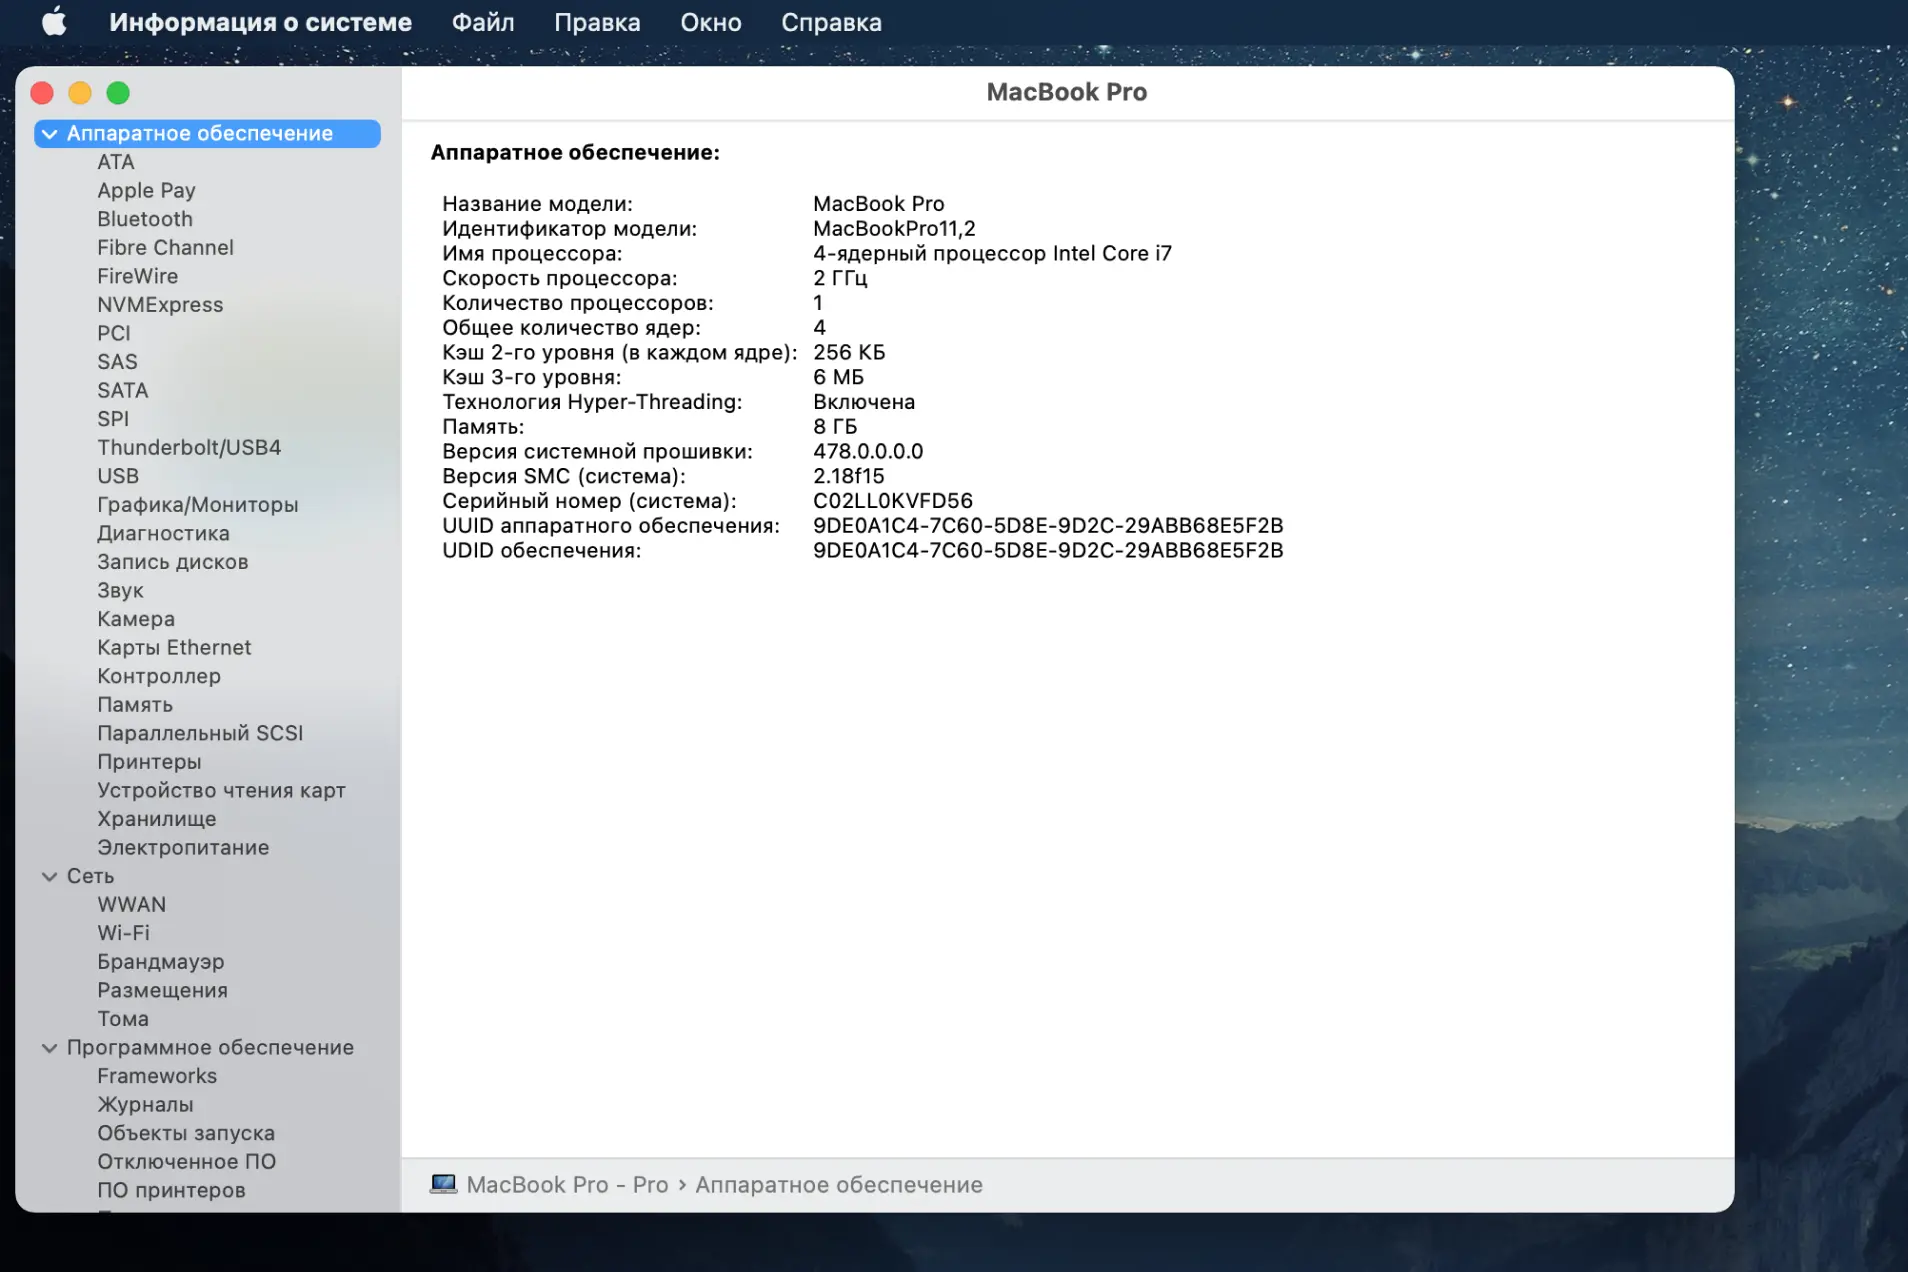Show Графика/Мониторы information

[x=197, y=505]
